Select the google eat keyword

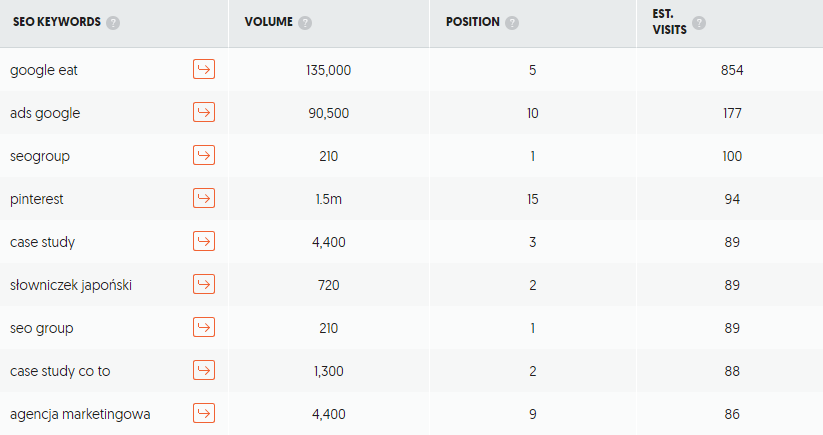44,70
